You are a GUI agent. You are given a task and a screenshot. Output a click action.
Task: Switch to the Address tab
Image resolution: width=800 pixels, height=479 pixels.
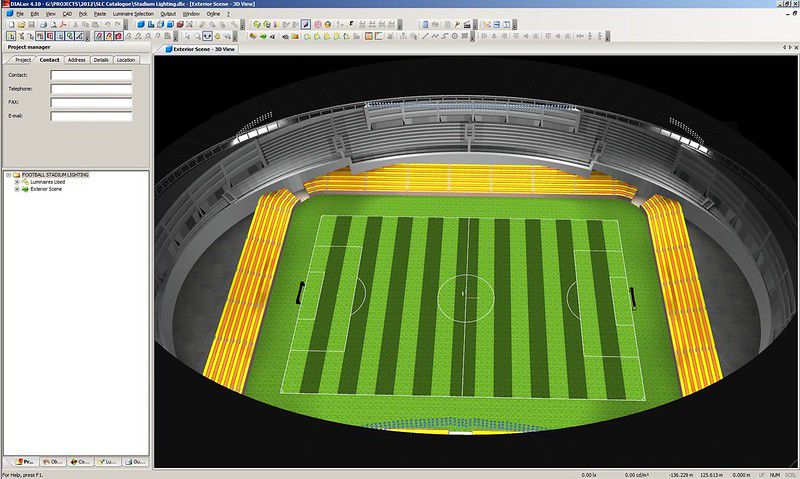point(76,60)
